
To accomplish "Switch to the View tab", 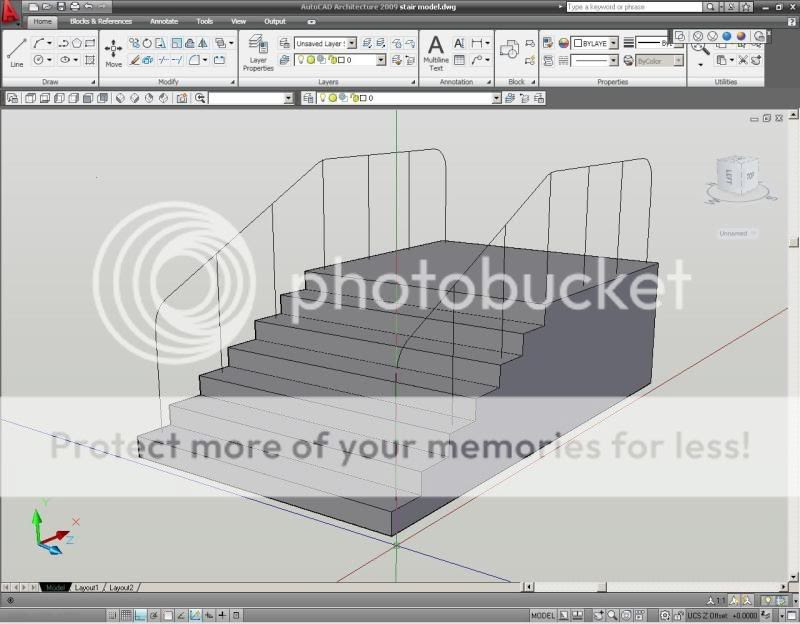I will pos(238,21).
